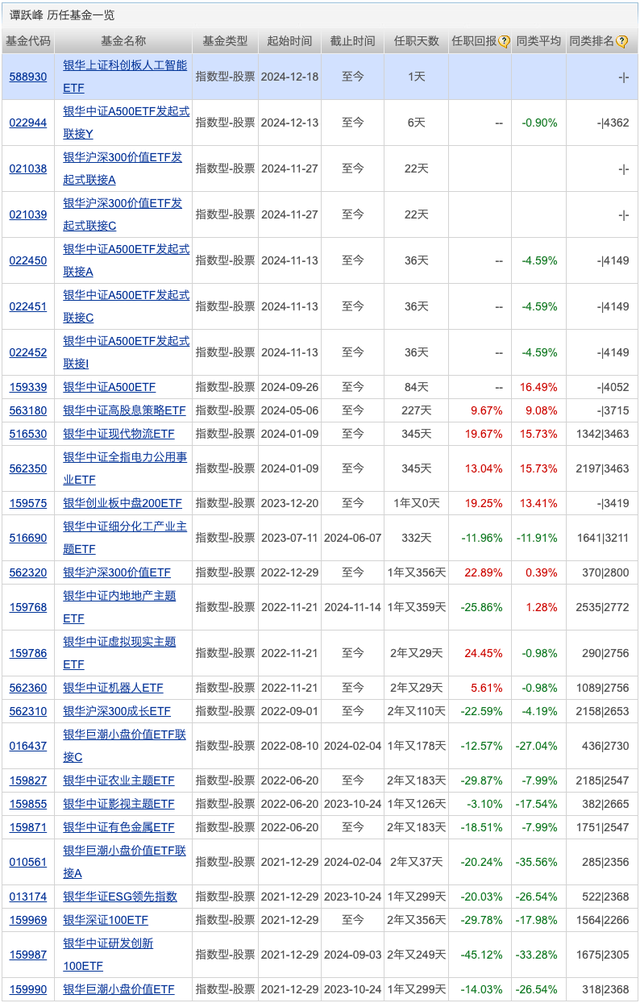Image resolution: width=640 pixels, height=1003 pixels.
Task: Open the 银华沪深300价值ETF发起式联接C link
Action: tap(123, 215)
